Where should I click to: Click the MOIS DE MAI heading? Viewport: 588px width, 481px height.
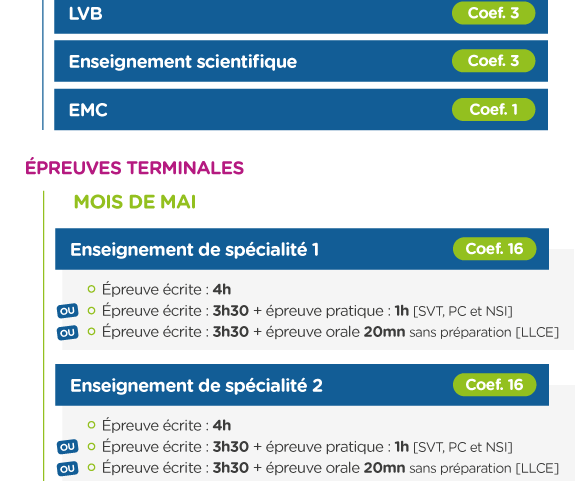coord(135,202)
